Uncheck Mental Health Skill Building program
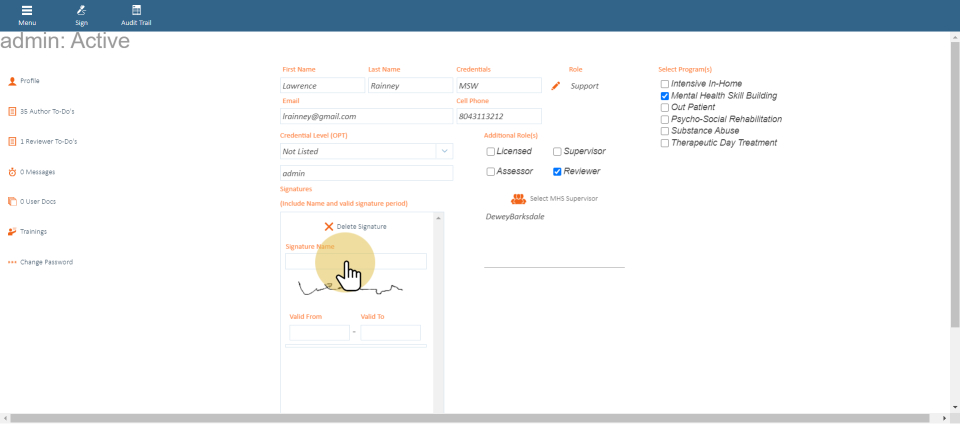The height and width of the screenshot is (443, 960). pos(665,96)
